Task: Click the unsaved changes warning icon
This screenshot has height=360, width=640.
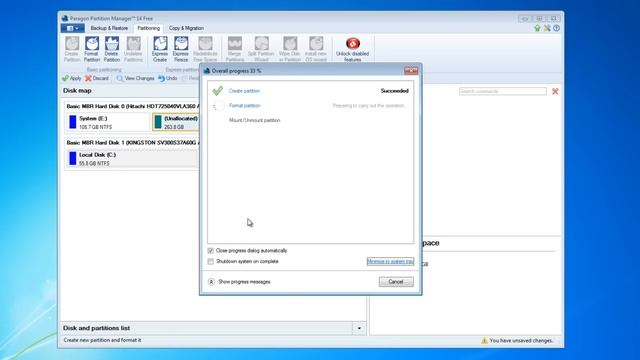Action: point(484,340)
